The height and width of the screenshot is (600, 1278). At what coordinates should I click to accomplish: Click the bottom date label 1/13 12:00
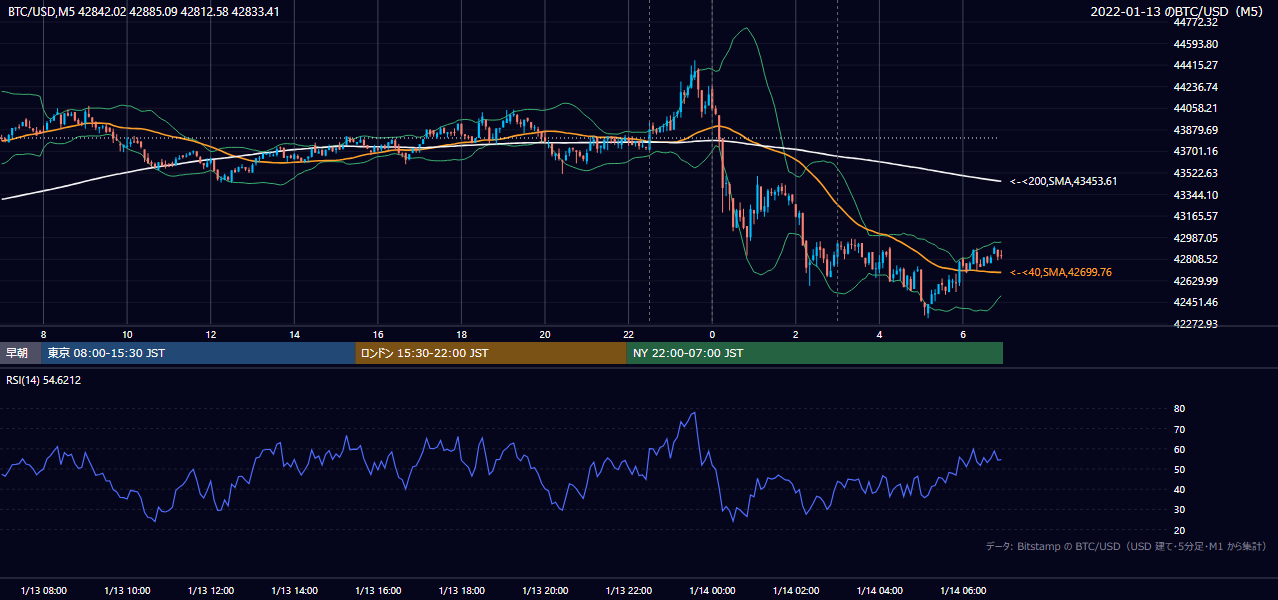(211, 591)
